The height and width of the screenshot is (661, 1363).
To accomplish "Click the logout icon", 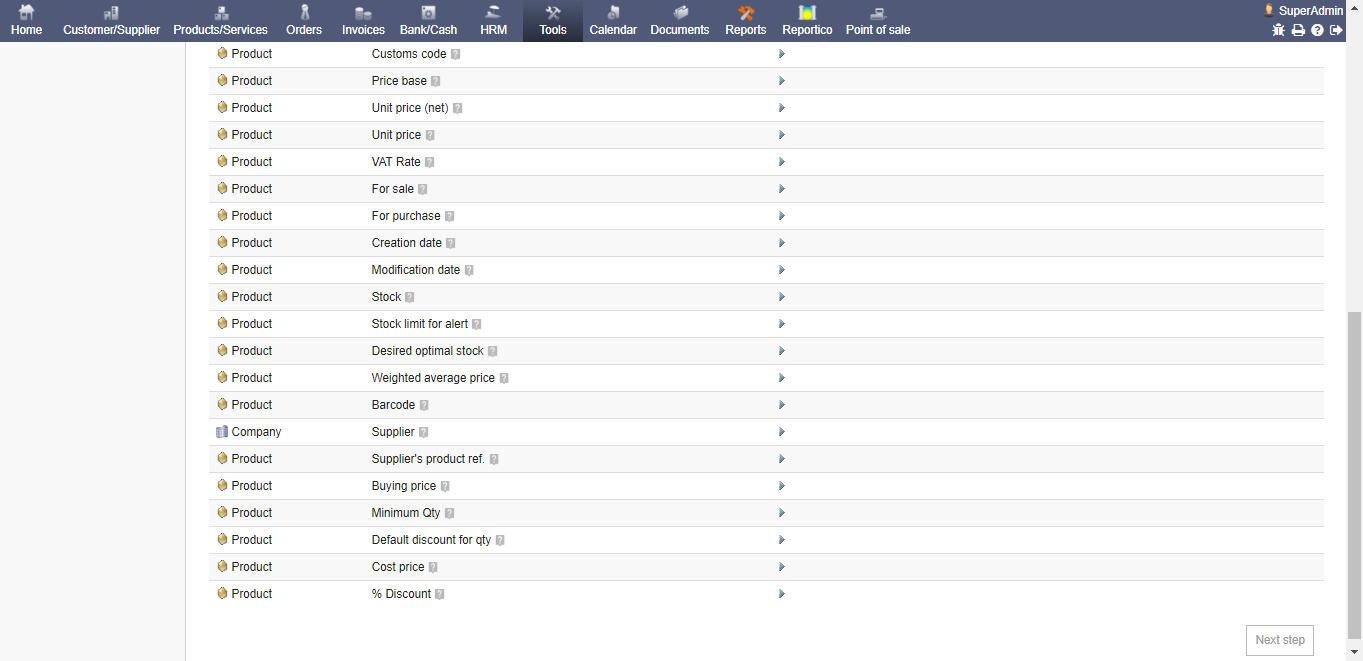I will pyautogui.click(x=1336, y=30).
